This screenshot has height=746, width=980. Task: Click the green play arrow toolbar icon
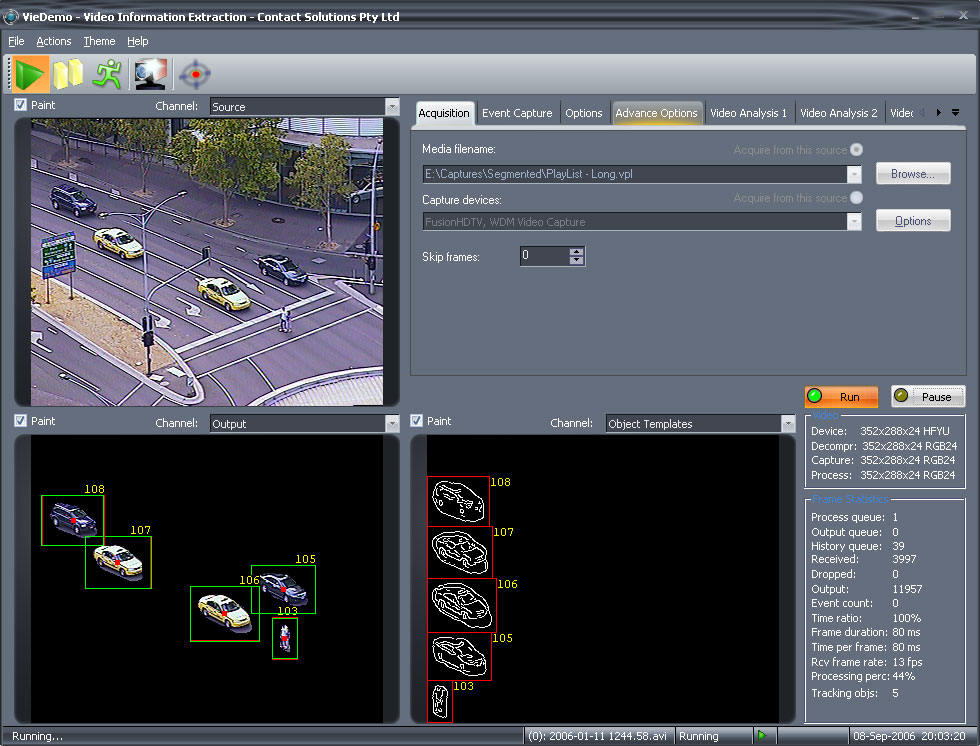(x=31, y=74)
